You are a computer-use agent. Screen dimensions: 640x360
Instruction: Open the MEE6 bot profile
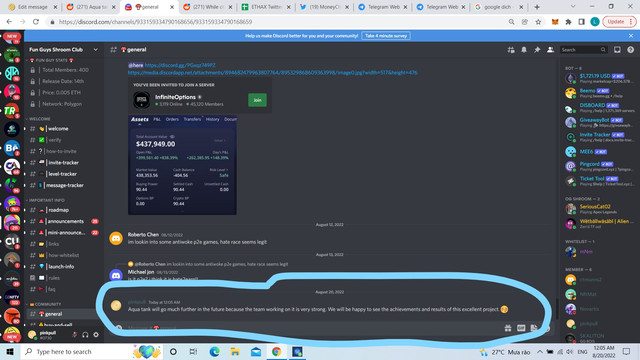[599, 152]
